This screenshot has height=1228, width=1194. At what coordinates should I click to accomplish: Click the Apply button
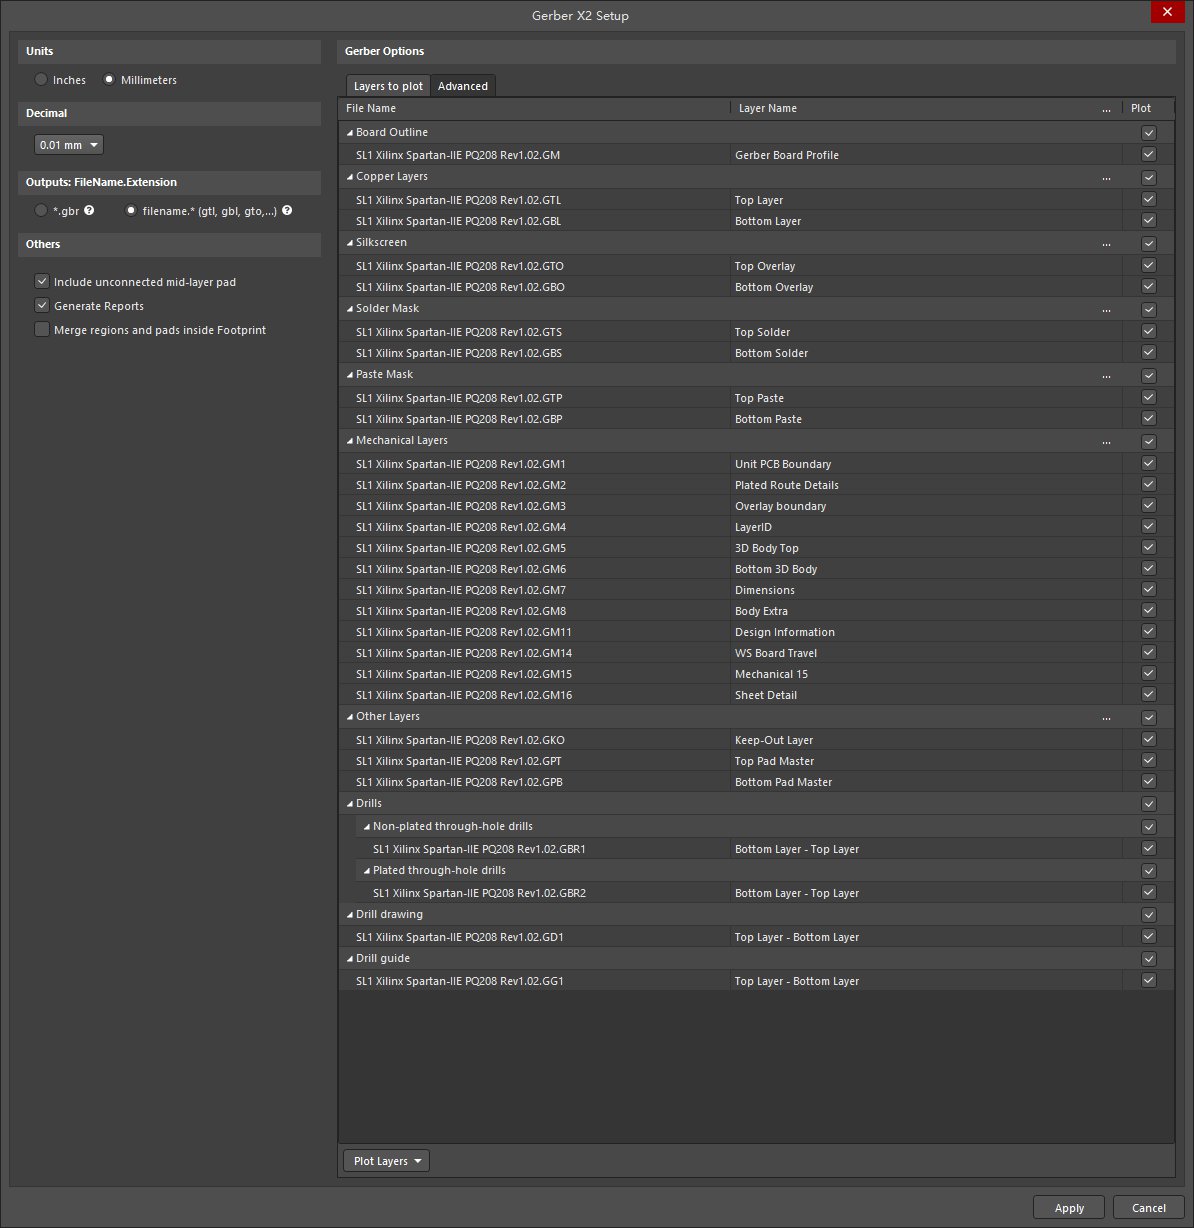coord(1069,1208)
